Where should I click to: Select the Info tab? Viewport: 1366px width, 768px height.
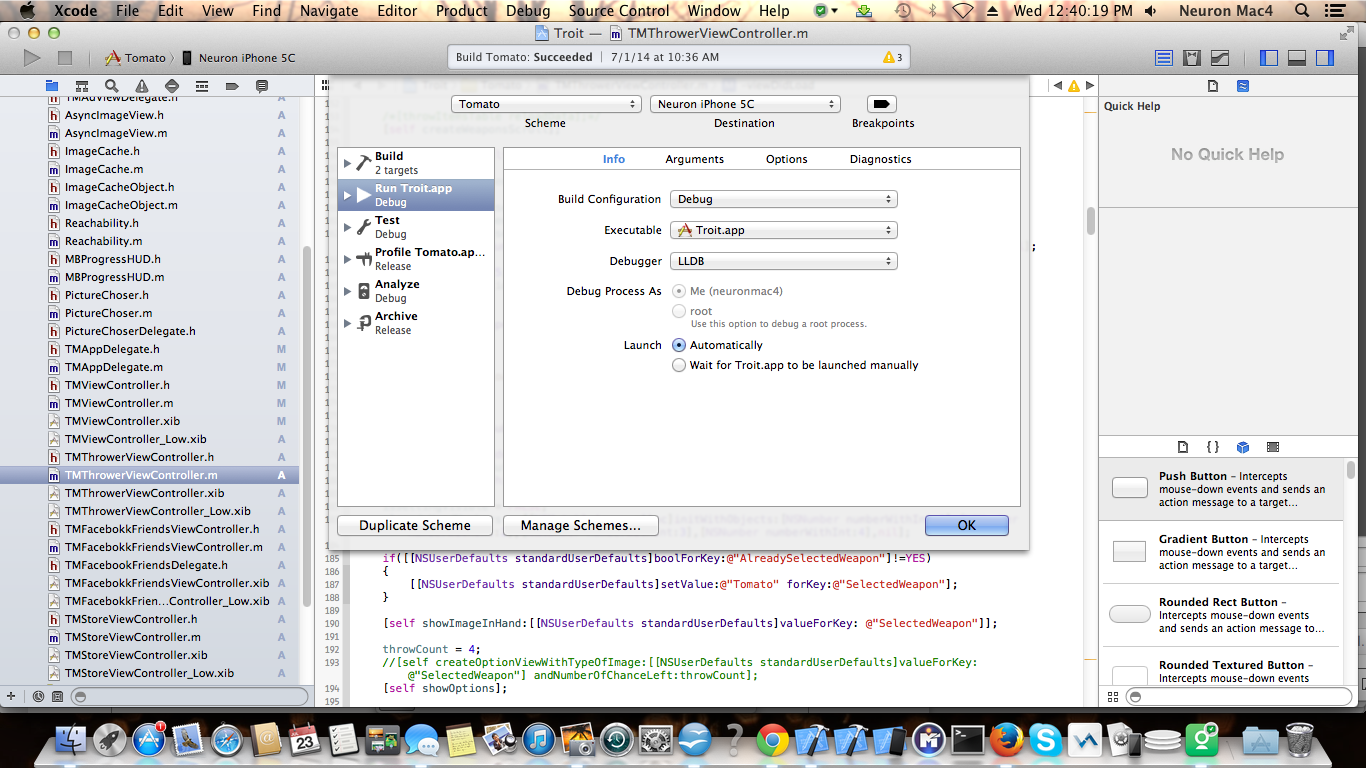click(x=614, y=159)
